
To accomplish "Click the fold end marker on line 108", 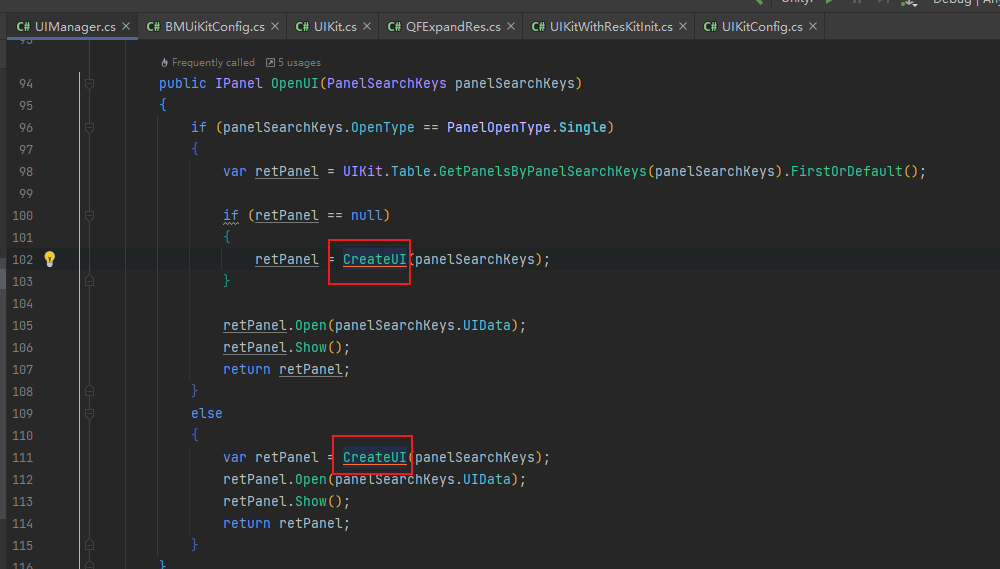I will pyautogui.click(x=89, y=391).
